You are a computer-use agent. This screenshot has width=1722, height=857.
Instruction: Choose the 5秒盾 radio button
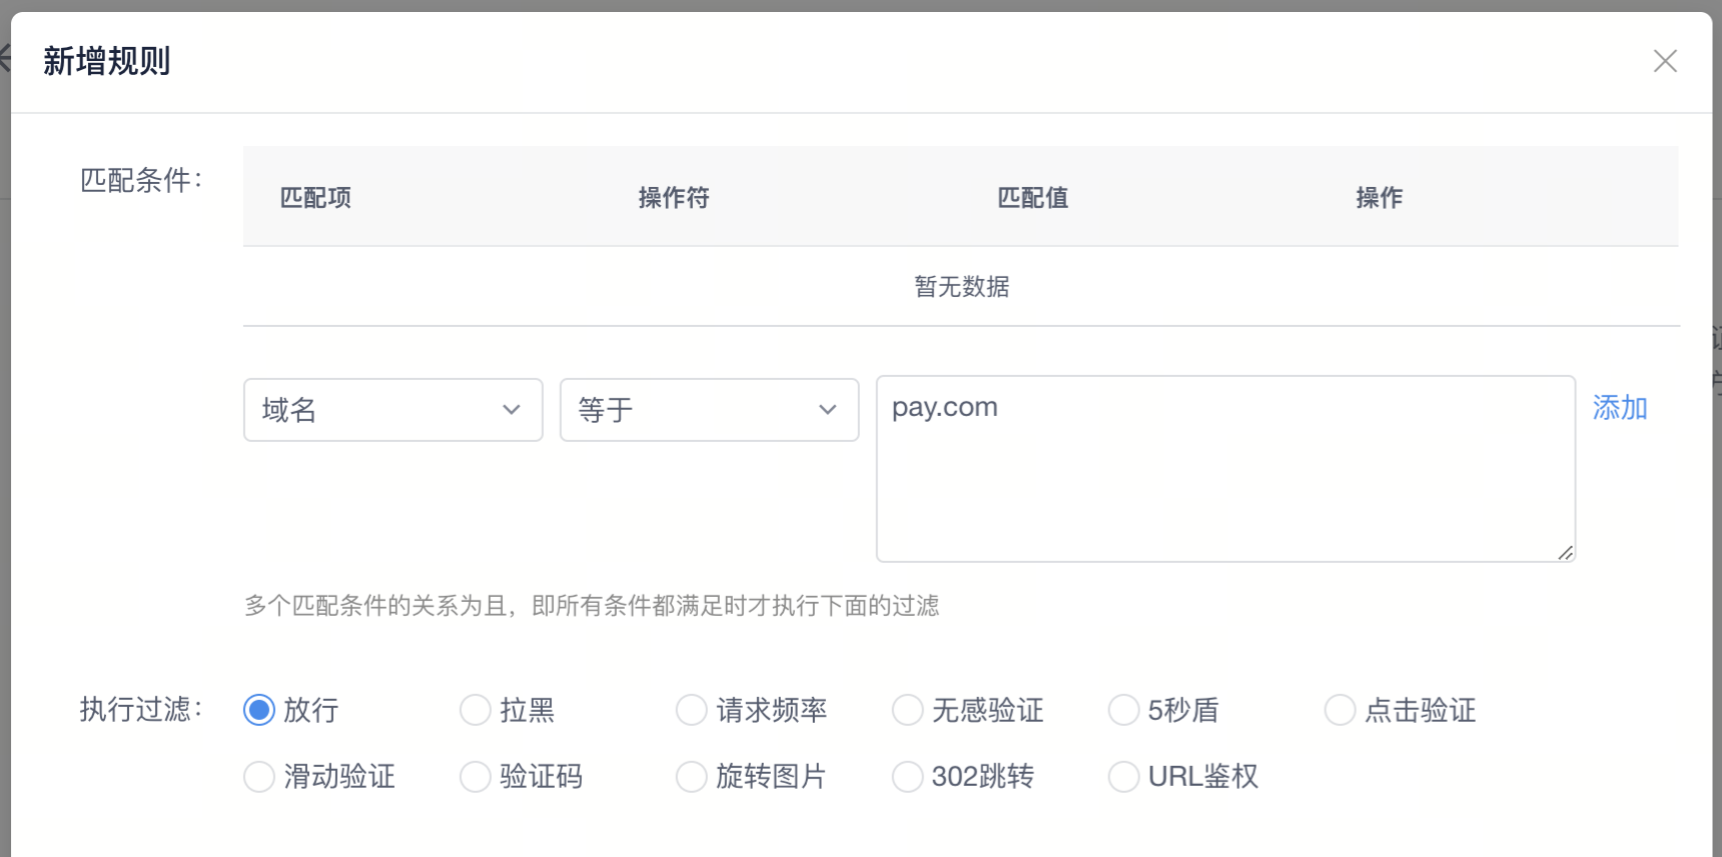(x=1124, y=710)
